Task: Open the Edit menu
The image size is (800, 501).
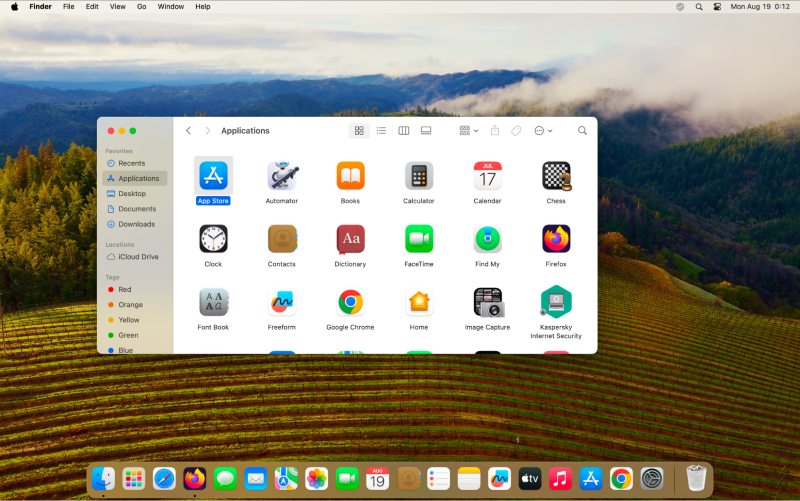Action: (x=92, y=7)
